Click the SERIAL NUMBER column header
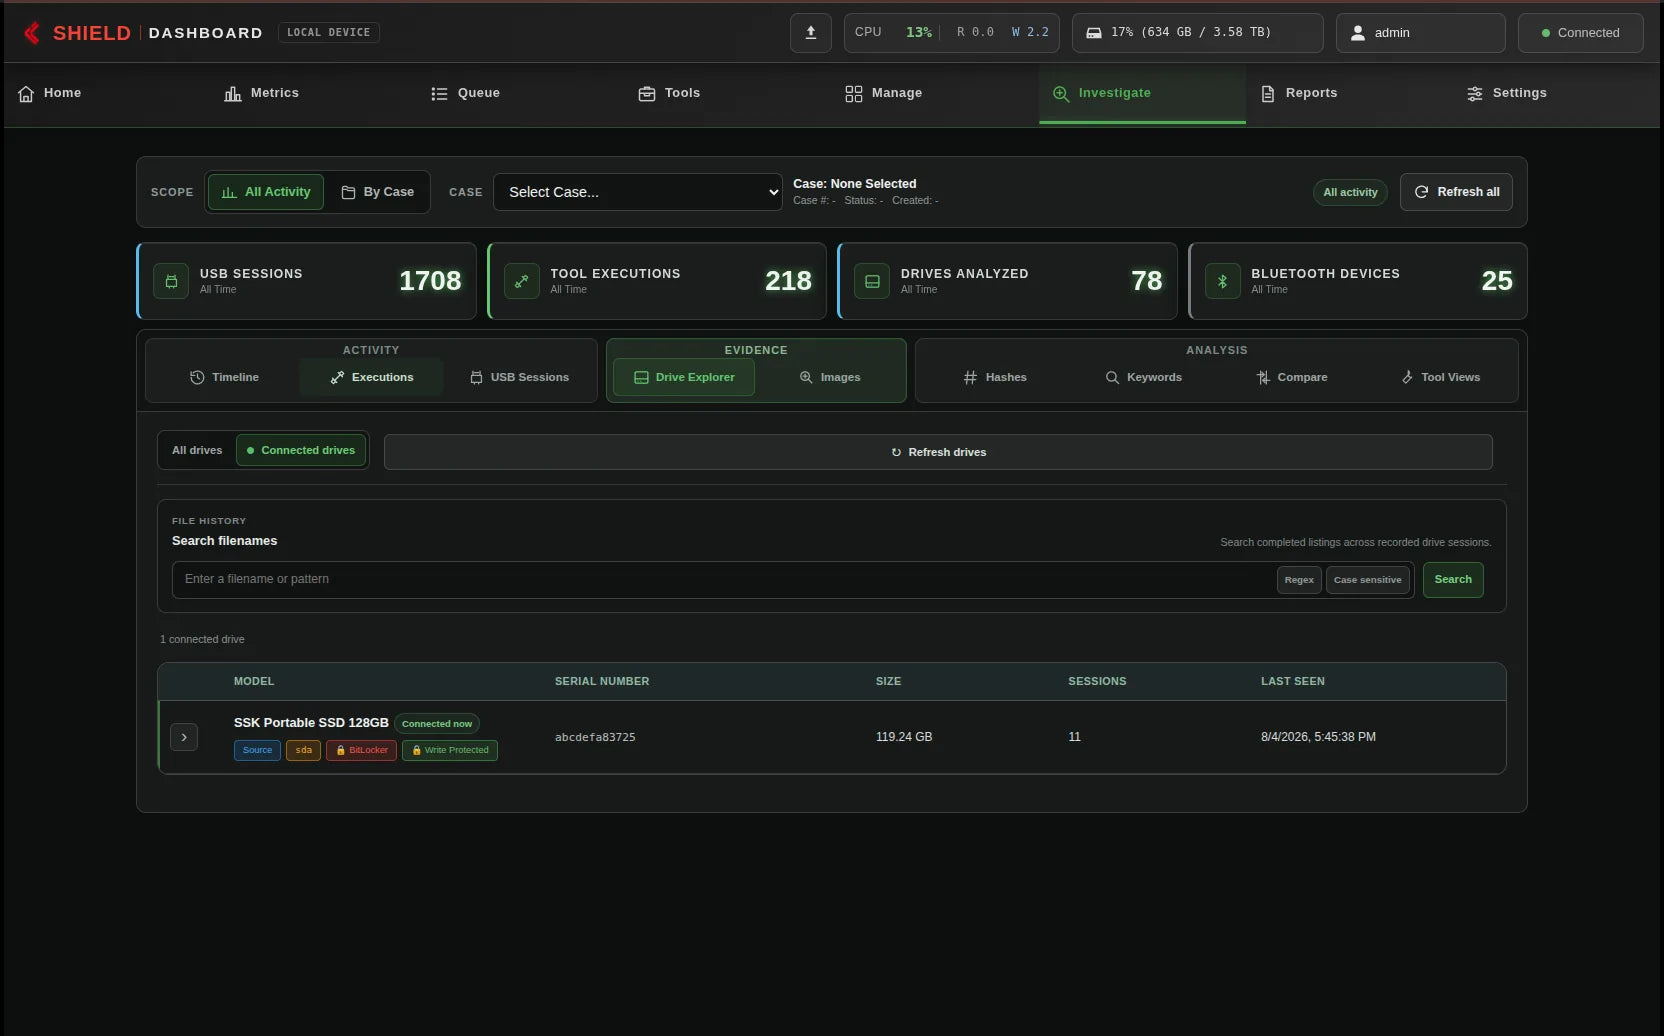The width and height of the screenshot is (1664, 1036). click(602, 681)
